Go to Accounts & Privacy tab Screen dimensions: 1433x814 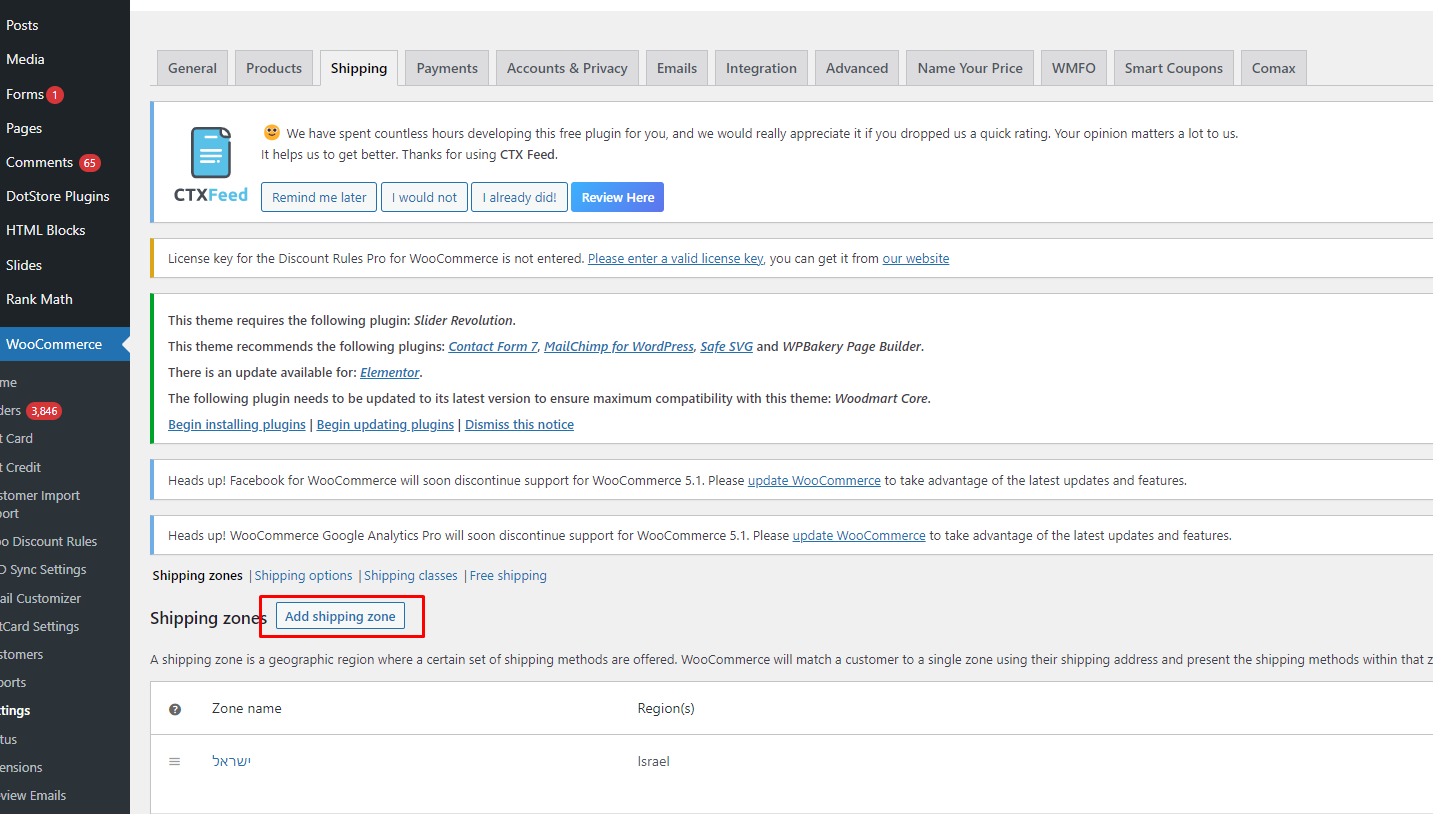tap(567, 68)
